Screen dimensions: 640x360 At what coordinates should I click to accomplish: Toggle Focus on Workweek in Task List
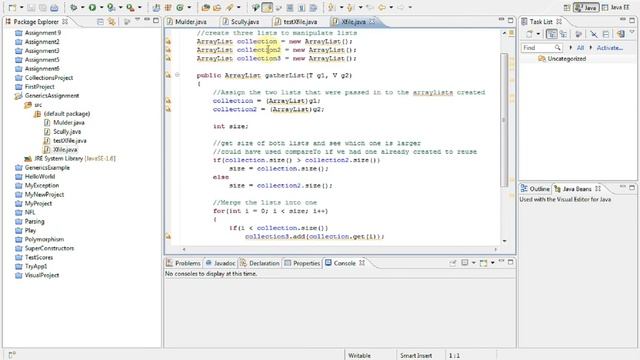pyautogui.click(x=578, y=34)
